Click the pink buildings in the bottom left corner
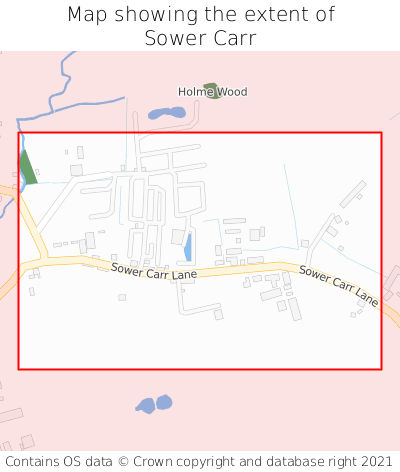400x472 pixels. tap(17, 430)
